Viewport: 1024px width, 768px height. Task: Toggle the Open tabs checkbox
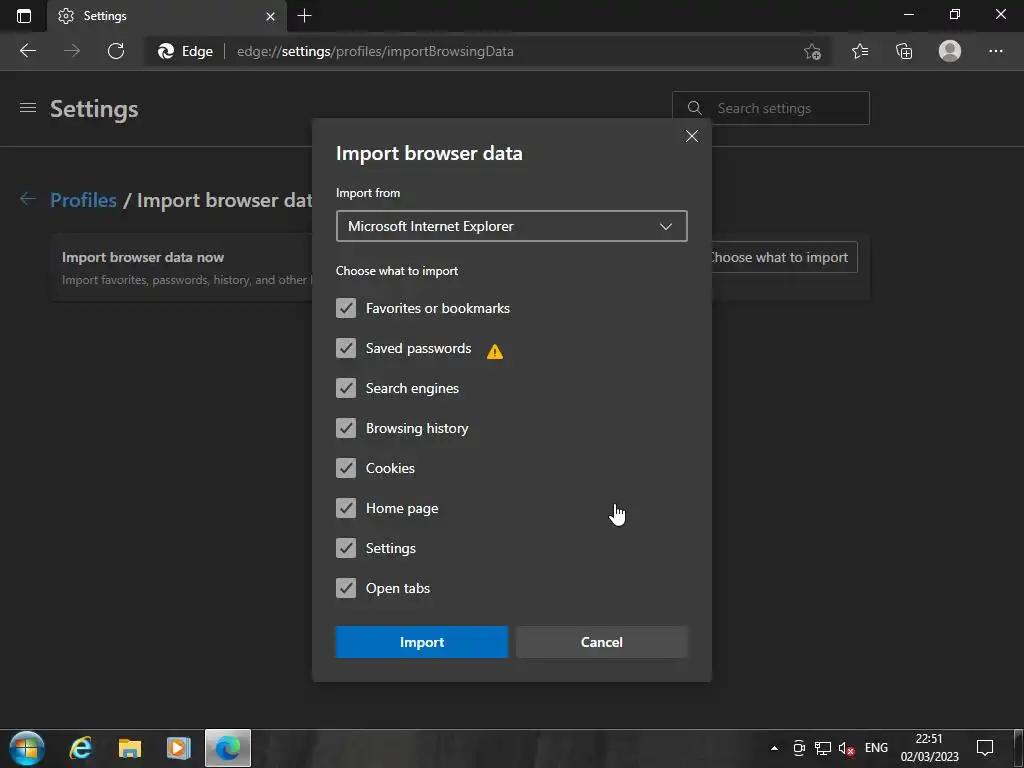pyautogui.click(x=346, y=588)
